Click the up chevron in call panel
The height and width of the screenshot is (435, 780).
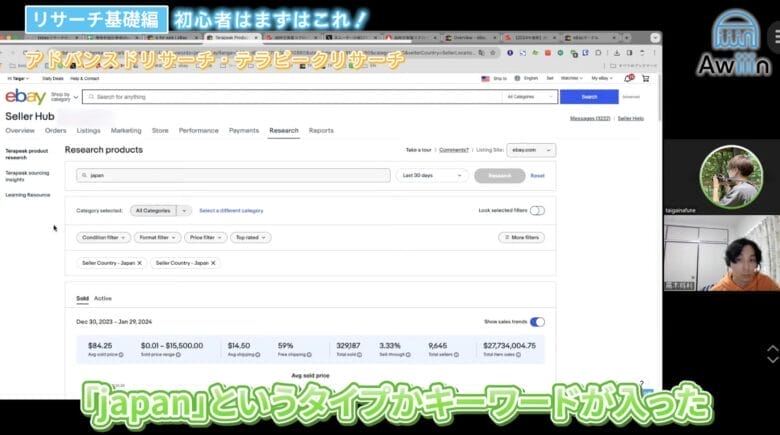coord(773,349)
